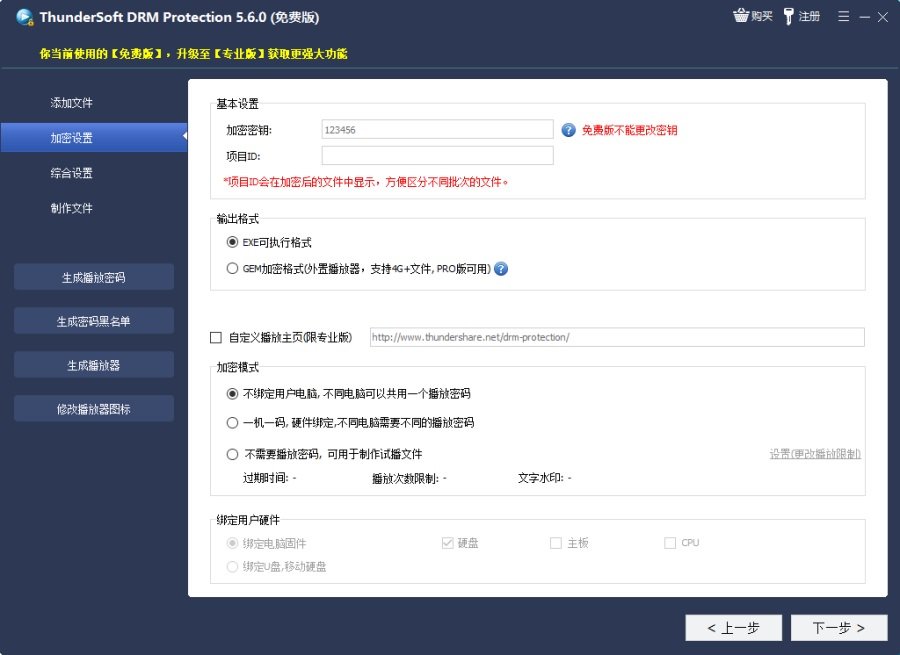Toggle the 硬盘 checkbox
900x655 pixels.
point(447,543)
